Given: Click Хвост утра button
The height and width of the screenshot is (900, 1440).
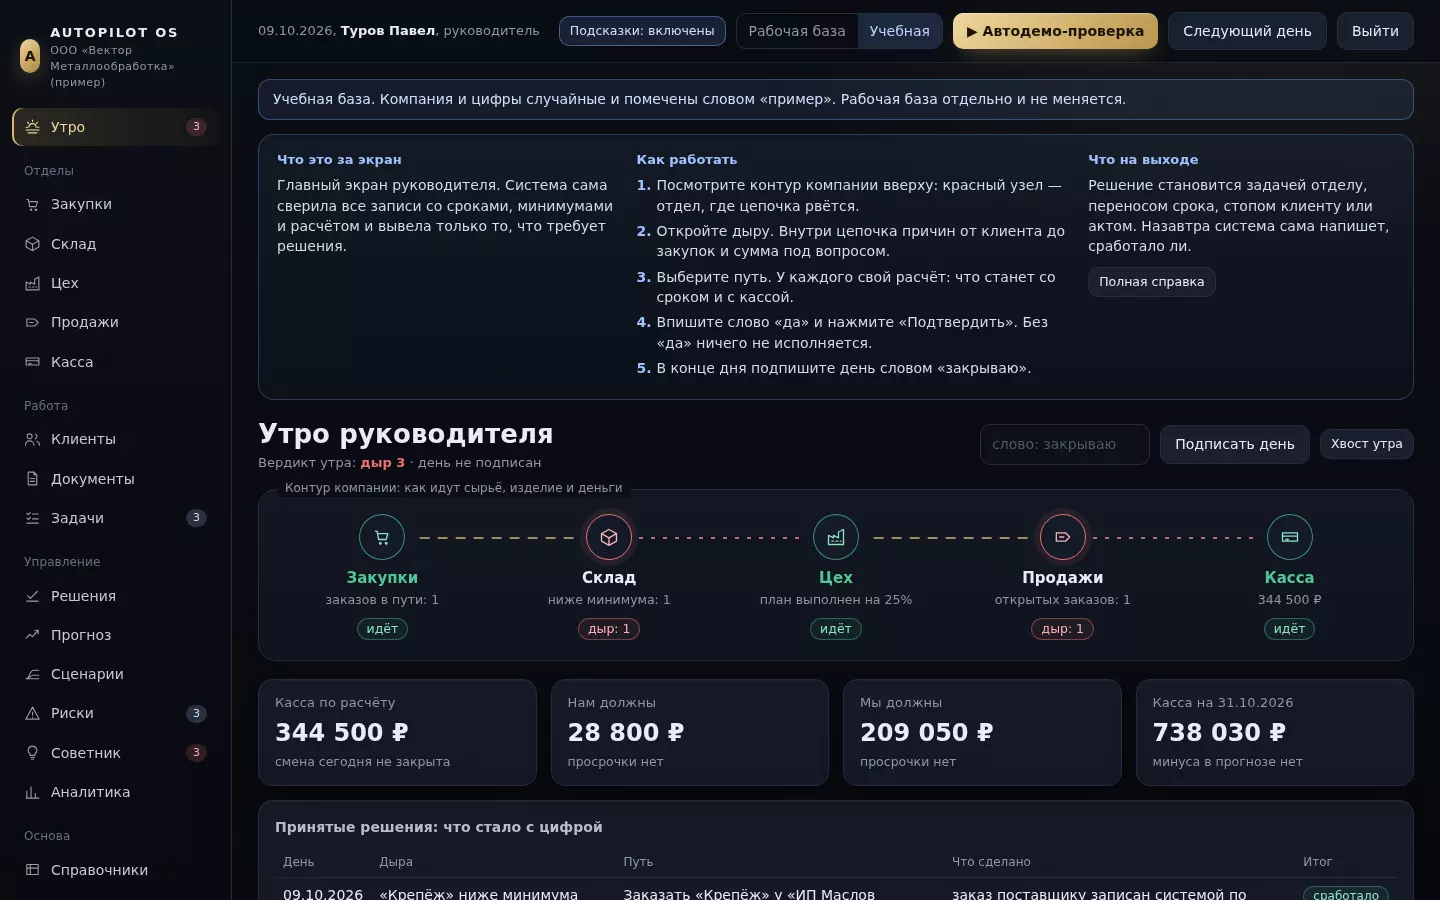Looking at the screenshot, I should [1366, 444].
